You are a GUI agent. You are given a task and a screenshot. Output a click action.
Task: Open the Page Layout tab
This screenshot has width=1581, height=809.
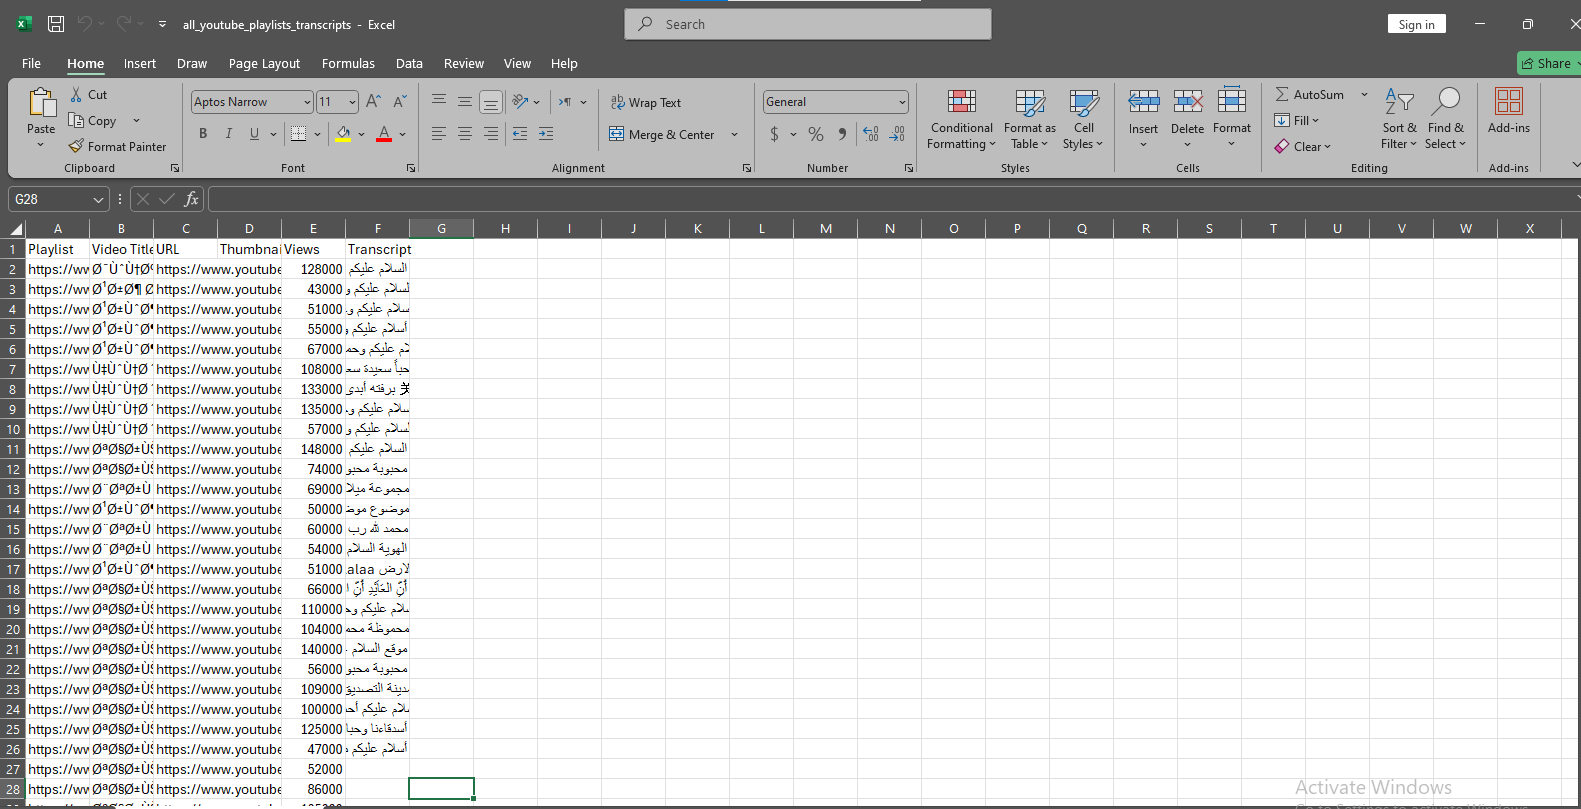click(x=264, y=63)
